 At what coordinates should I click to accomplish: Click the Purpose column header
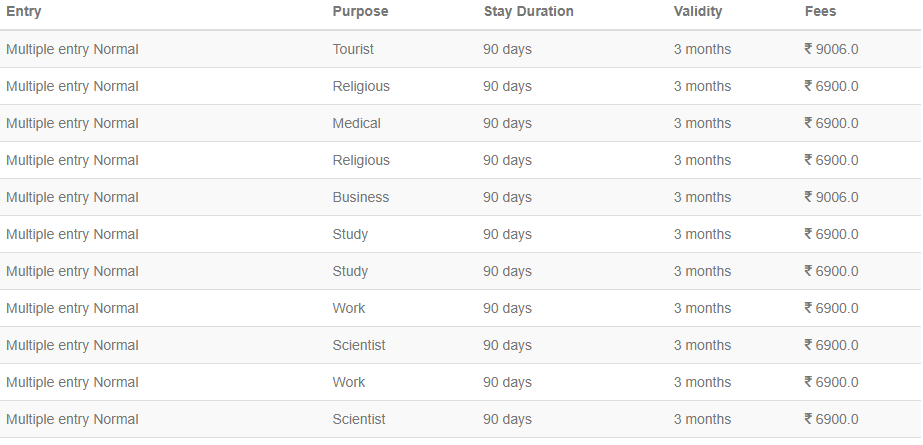tap(360, 12)
